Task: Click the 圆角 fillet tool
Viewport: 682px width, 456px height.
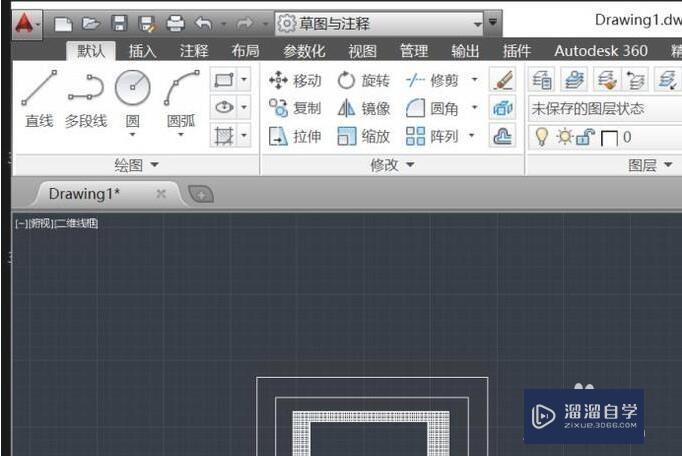Action: pyautogui.click(x=432, y=108)
